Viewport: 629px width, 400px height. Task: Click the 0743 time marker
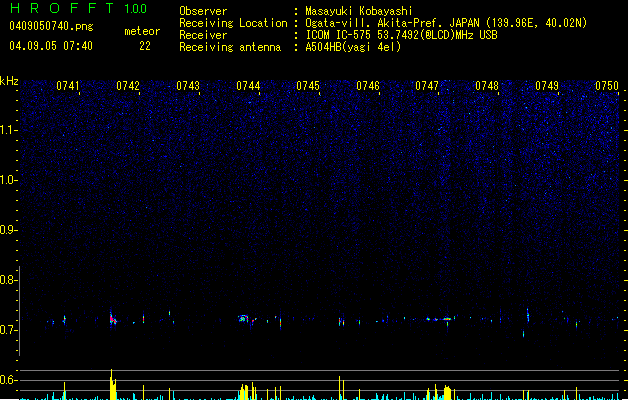tap(188, 86)
